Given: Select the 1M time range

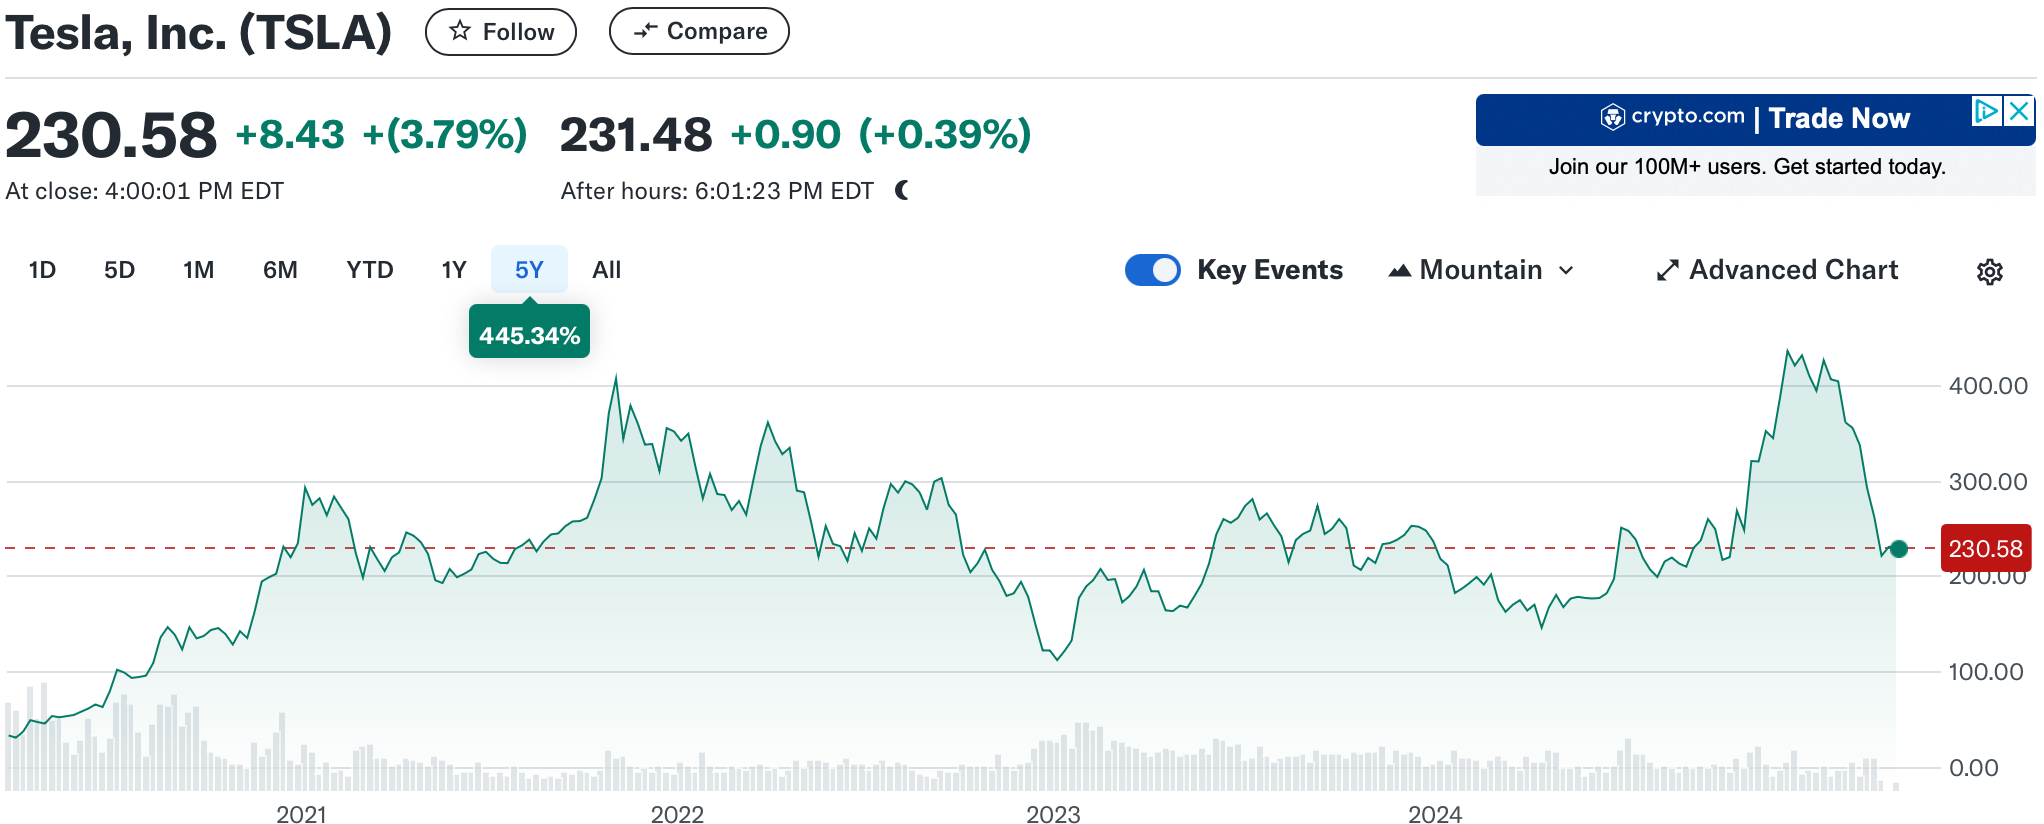Looking at the screenshot, I should pyautogui.click(x=198, y=270).
